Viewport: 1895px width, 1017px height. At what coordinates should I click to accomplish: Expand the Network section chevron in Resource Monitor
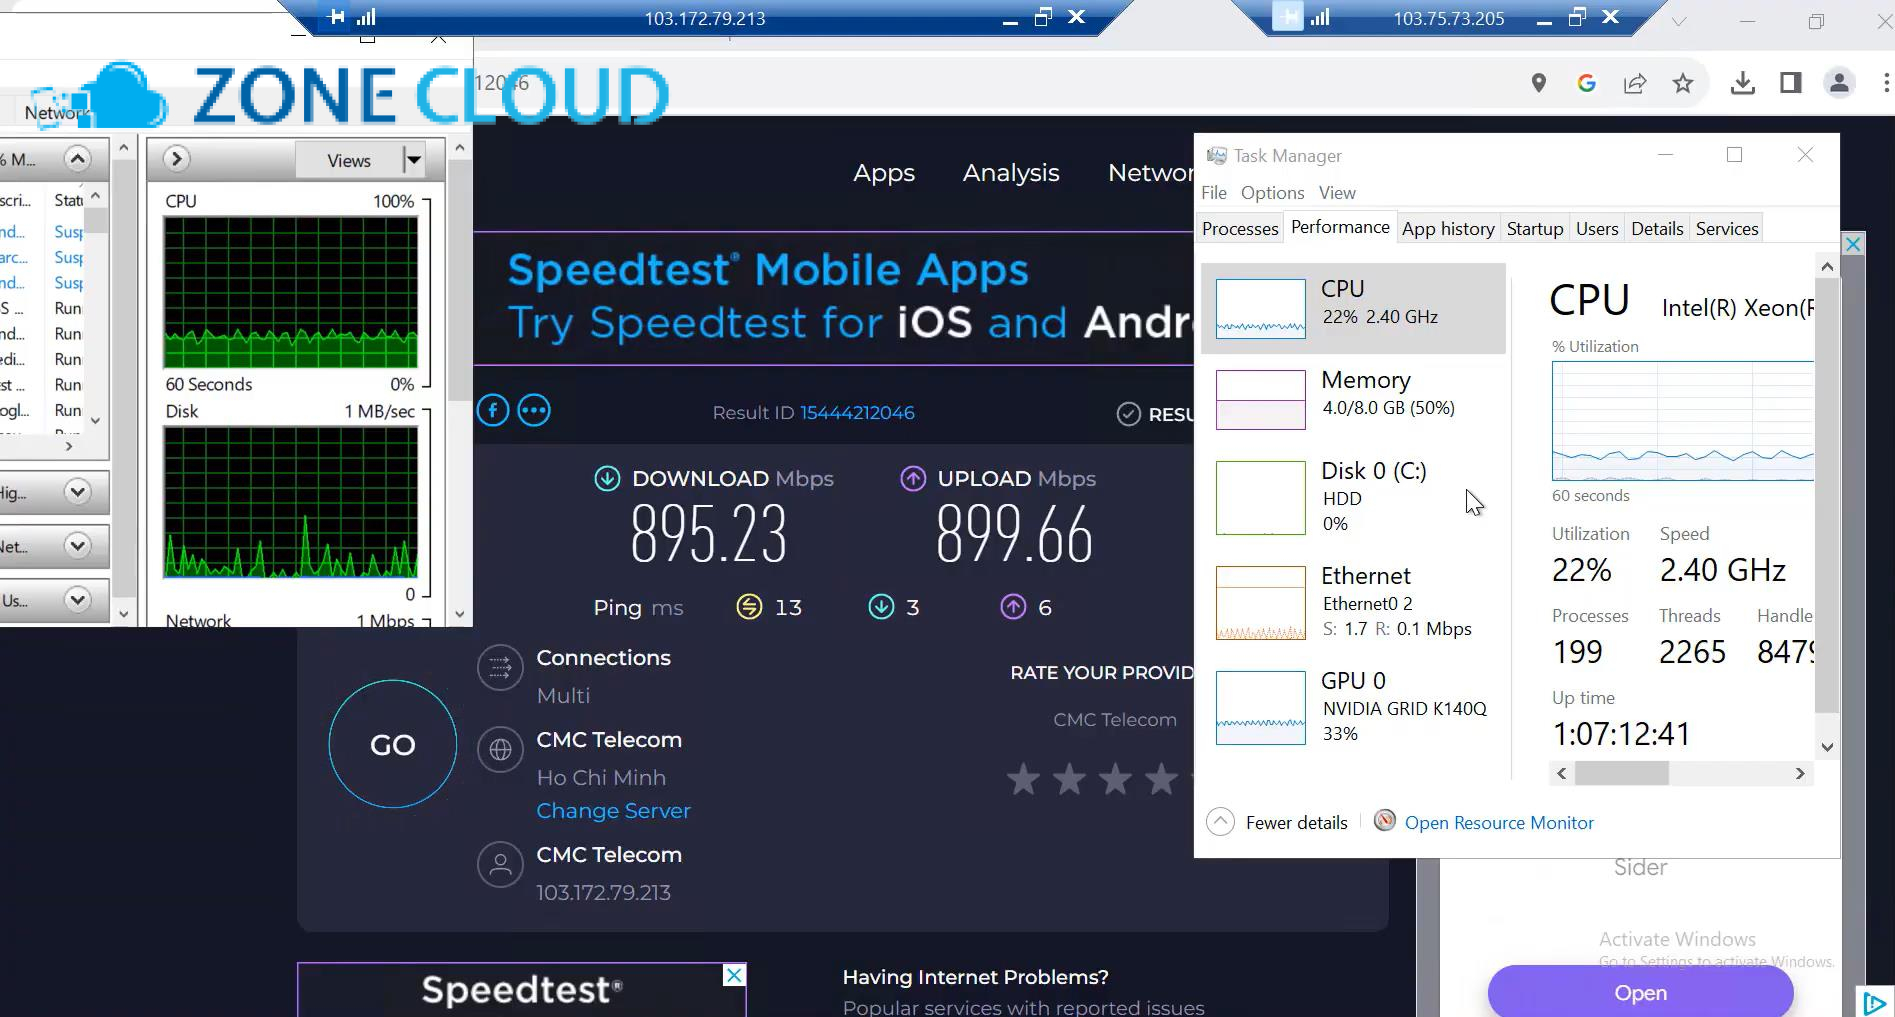pyautogui.click(x=77, y=546)
